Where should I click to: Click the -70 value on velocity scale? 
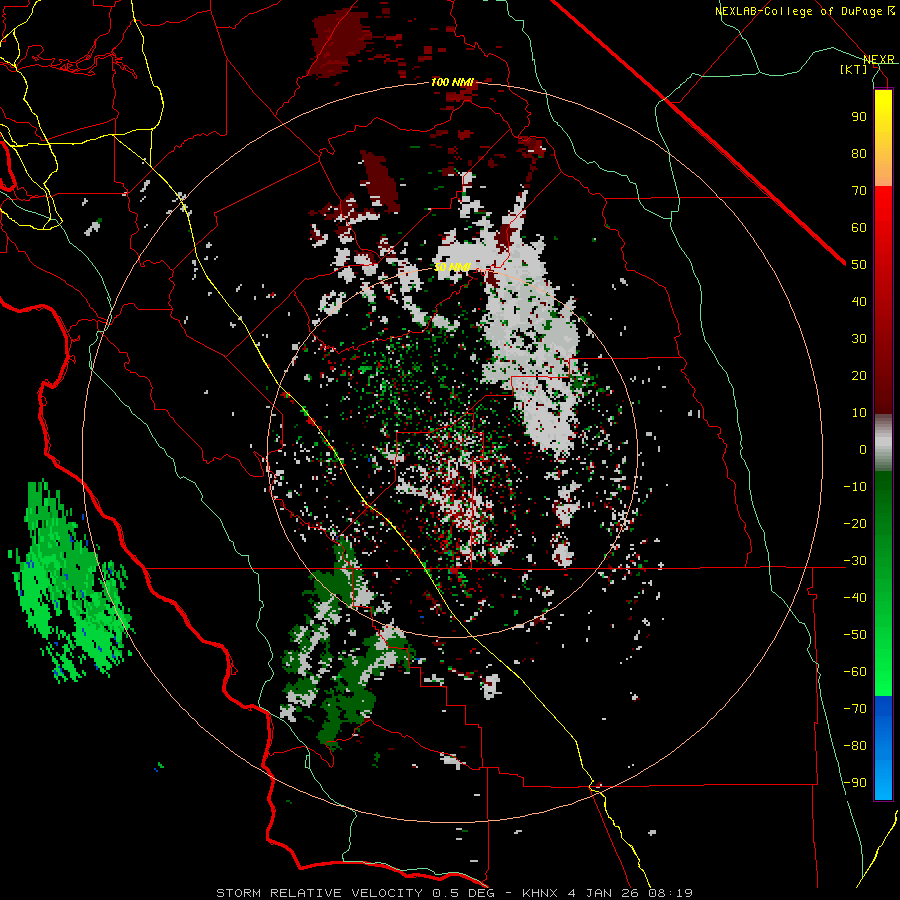[x=855, y=709]
